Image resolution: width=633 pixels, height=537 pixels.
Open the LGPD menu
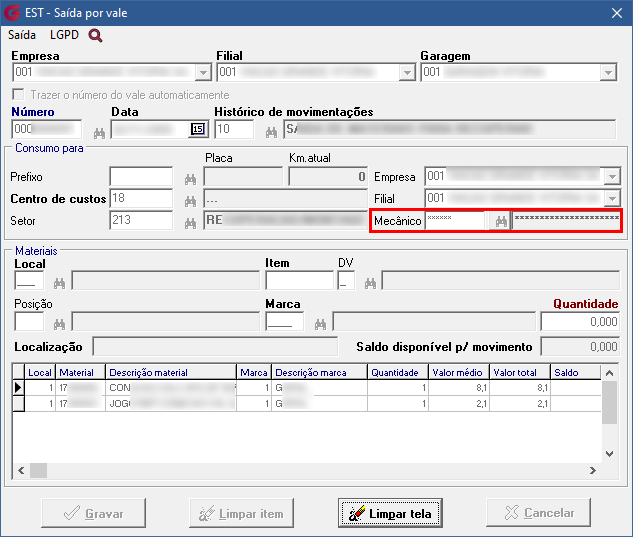pos(64,35)
